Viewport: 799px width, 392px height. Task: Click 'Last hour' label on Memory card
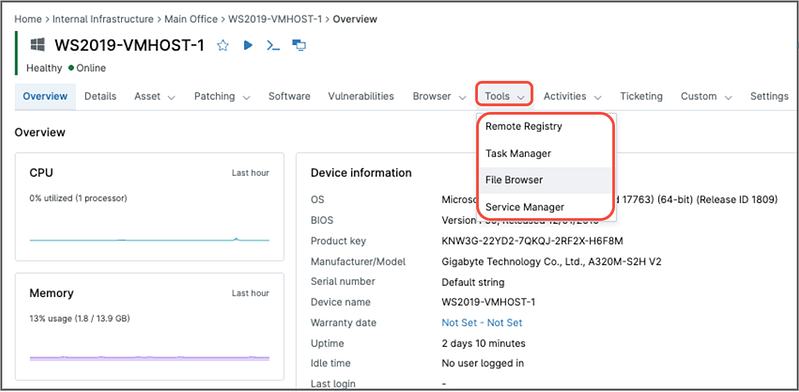pos(250,293)
